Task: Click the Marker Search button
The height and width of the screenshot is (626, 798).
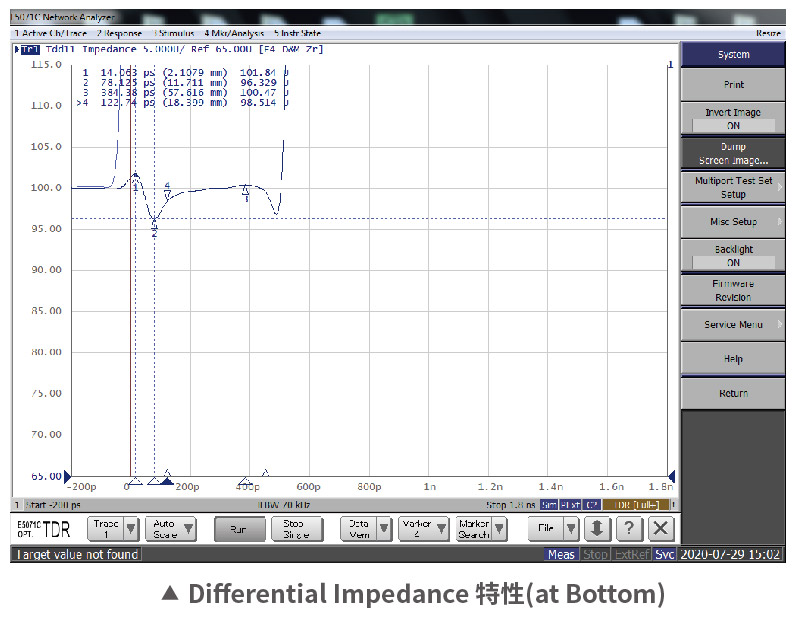Action: pos(475,529)
